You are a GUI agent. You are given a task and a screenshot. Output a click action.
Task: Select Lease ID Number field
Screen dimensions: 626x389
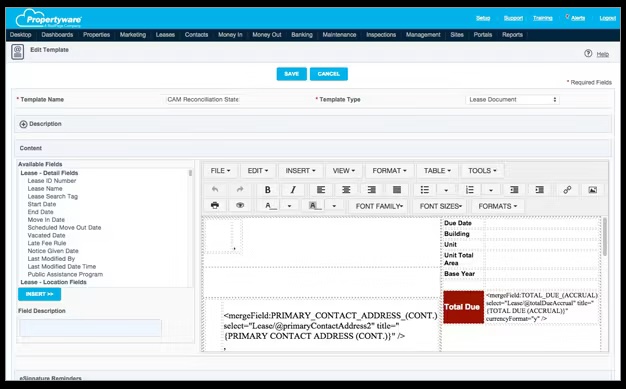(x=52, y=181)
